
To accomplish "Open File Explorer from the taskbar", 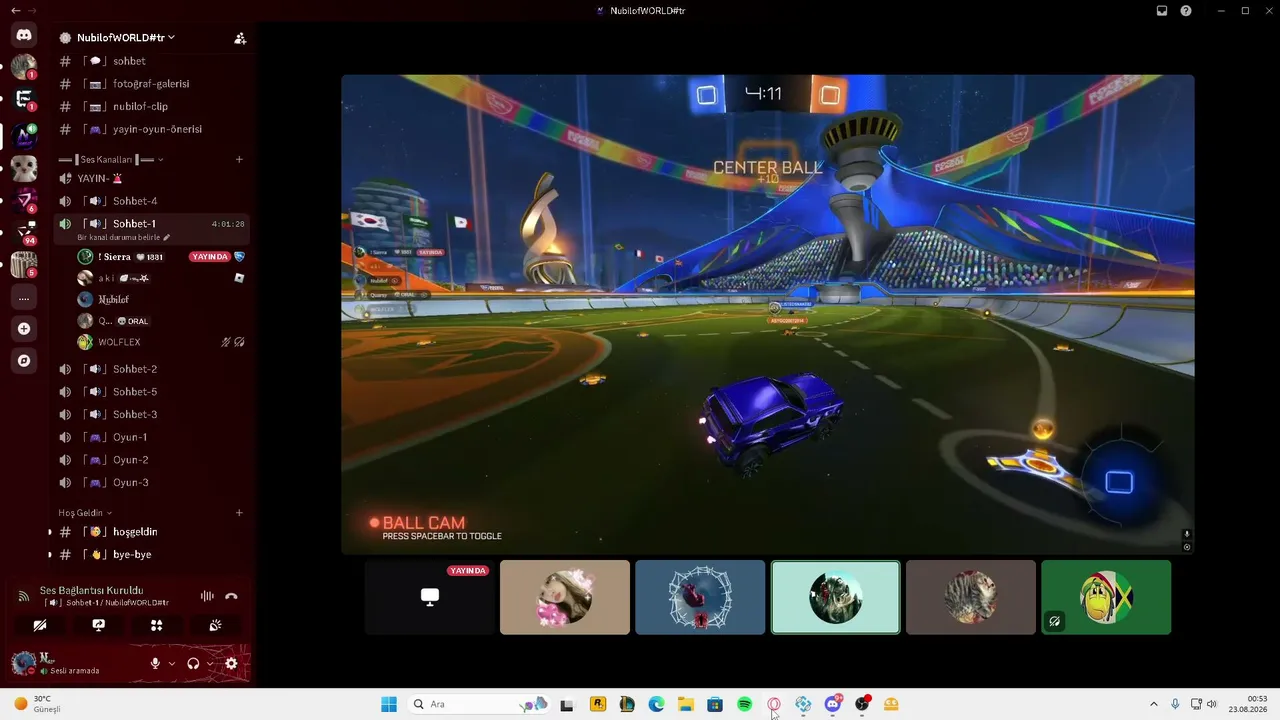I will [x=686, y=704].
